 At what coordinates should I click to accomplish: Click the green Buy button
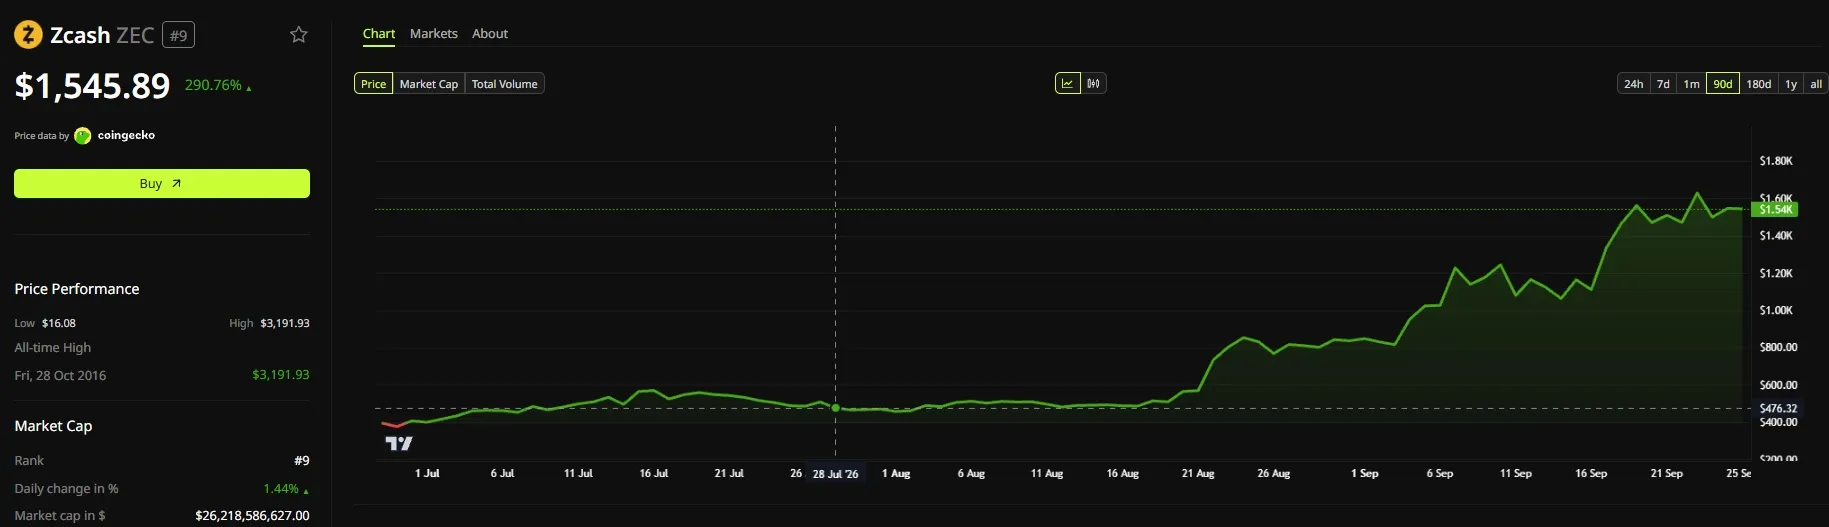(162, 183)
